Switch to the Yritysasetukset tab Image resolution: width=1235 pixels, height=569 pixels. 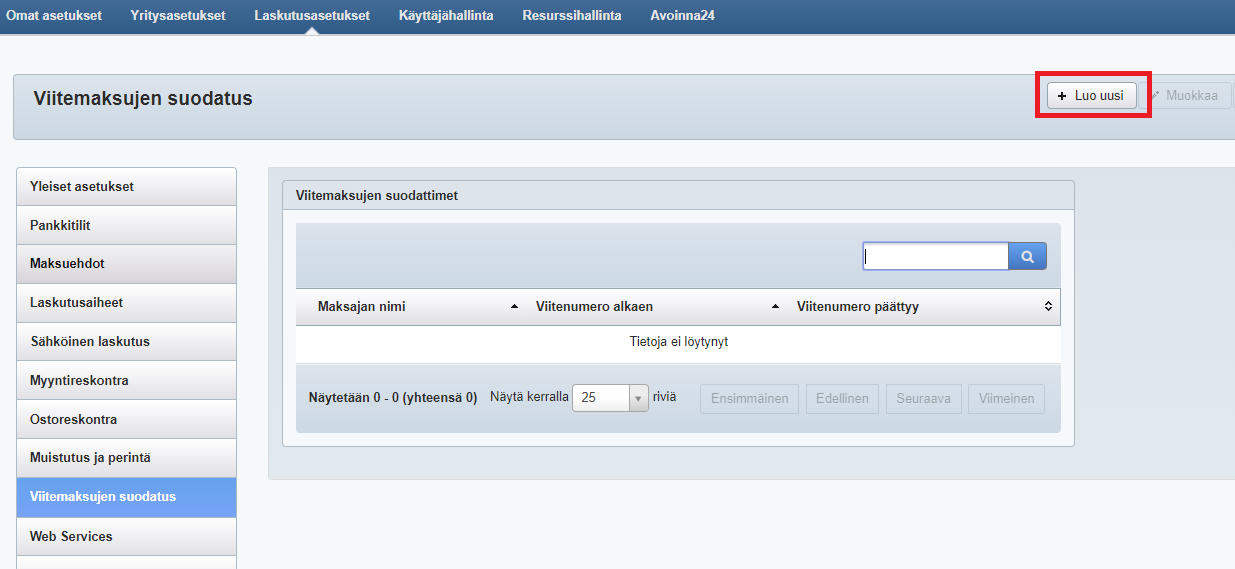coord(178,16)
